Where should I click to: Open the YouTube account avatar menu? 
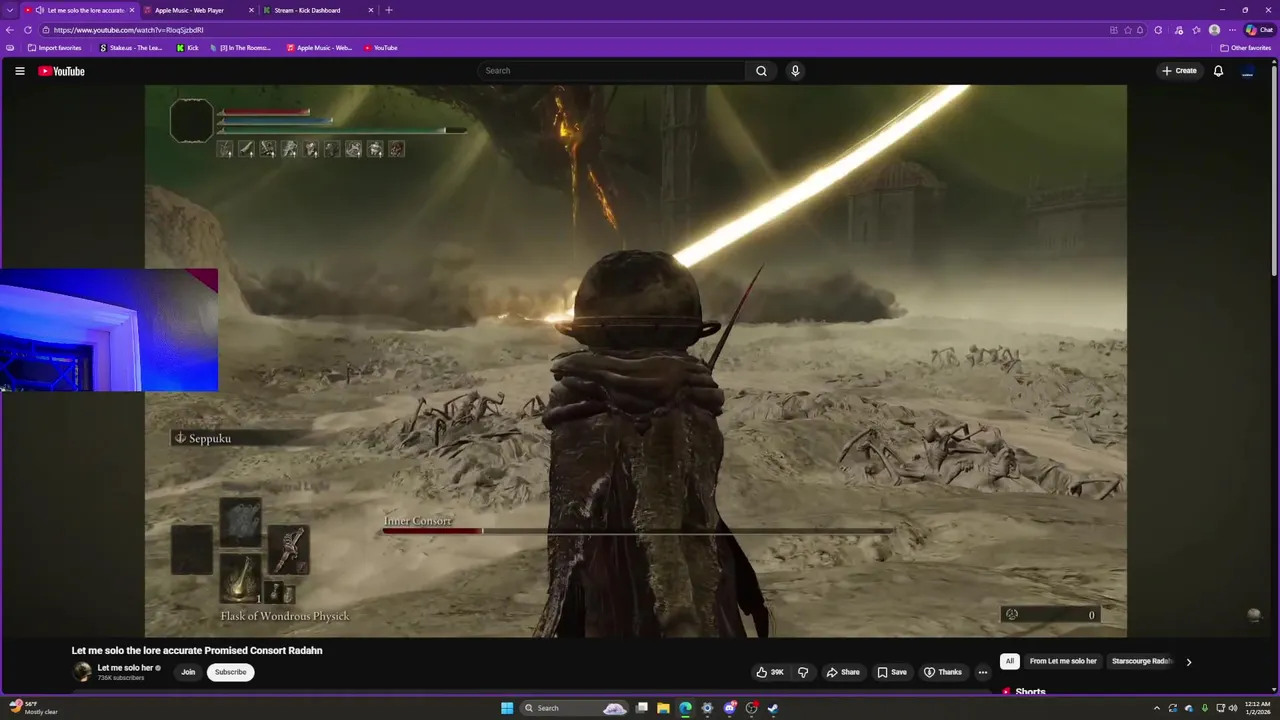tap(1247, 71)
